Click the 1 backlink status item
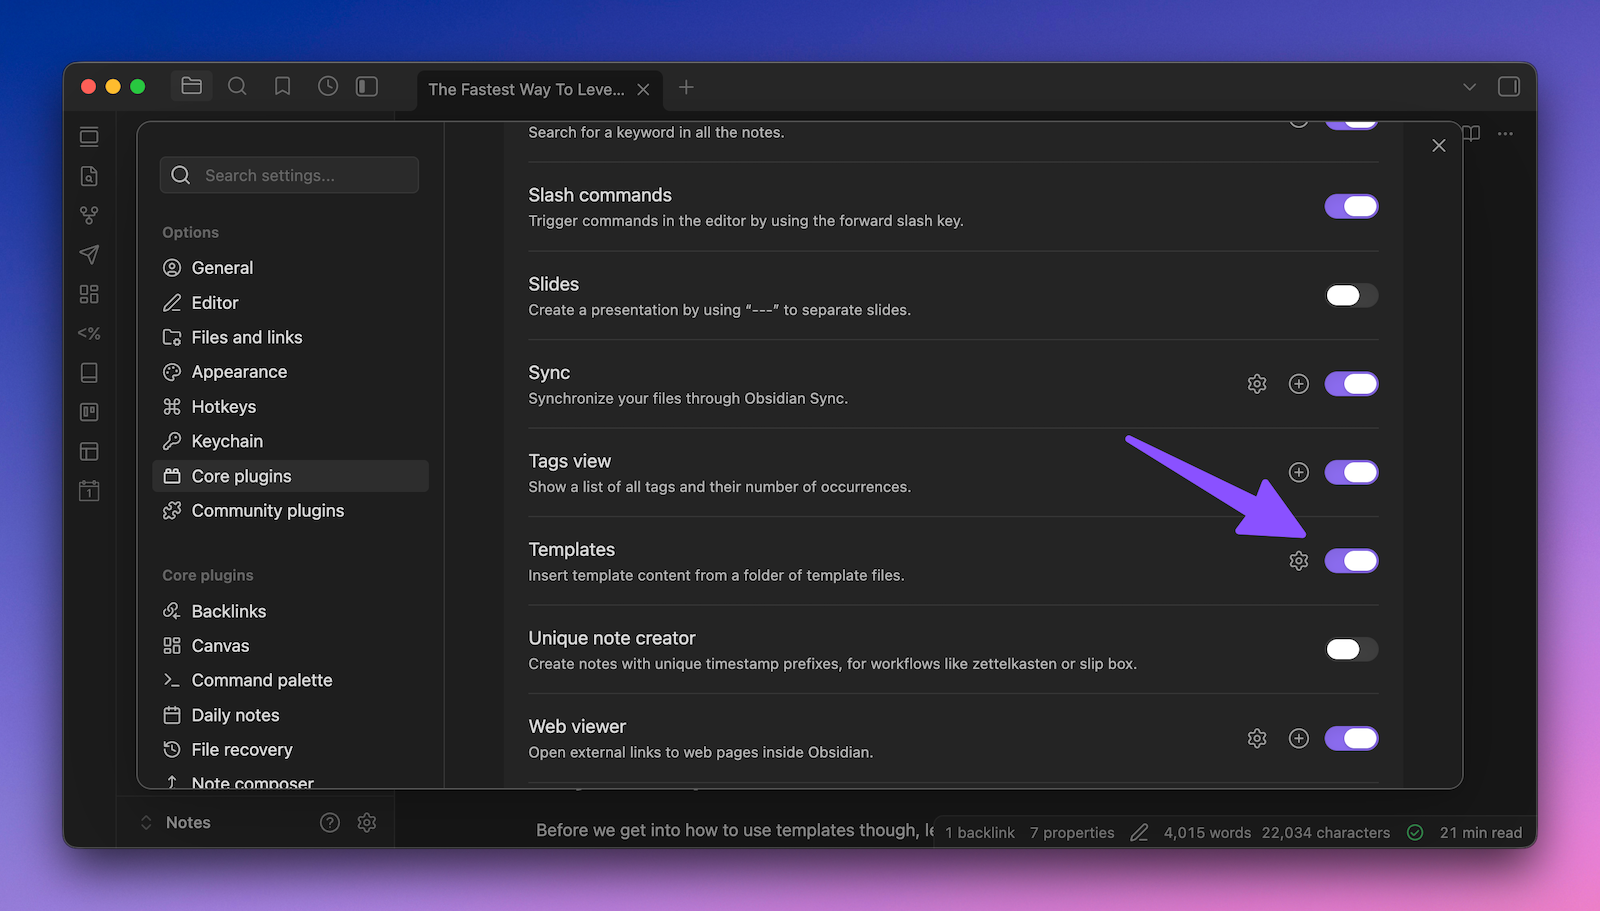1600x911 pixels. pos(979,832)
